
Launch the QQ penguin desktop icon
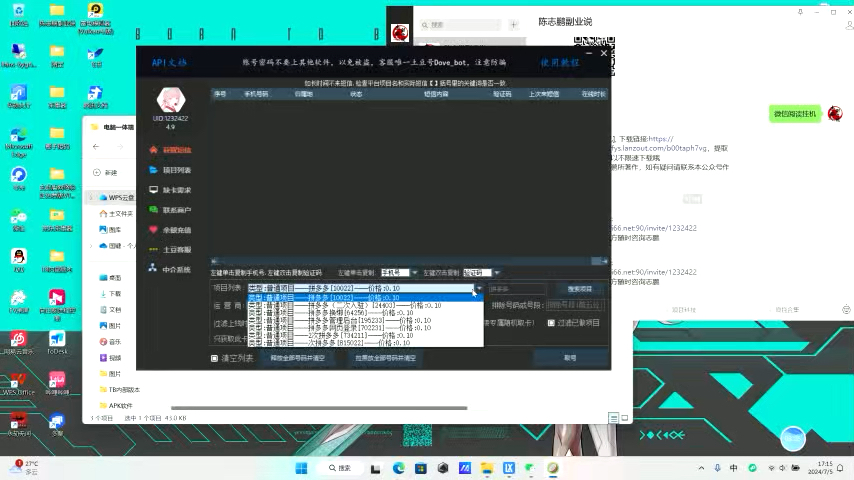(19, 260)
